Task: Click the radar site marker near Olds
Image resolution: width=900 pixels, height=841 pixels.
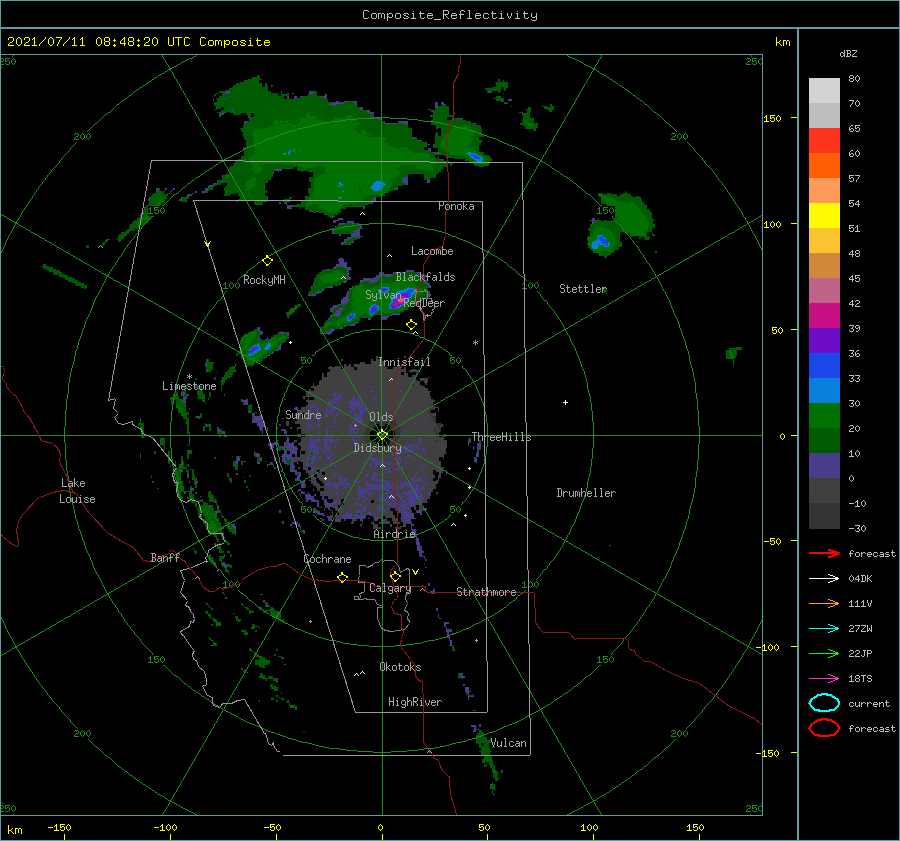Action: 382,435
